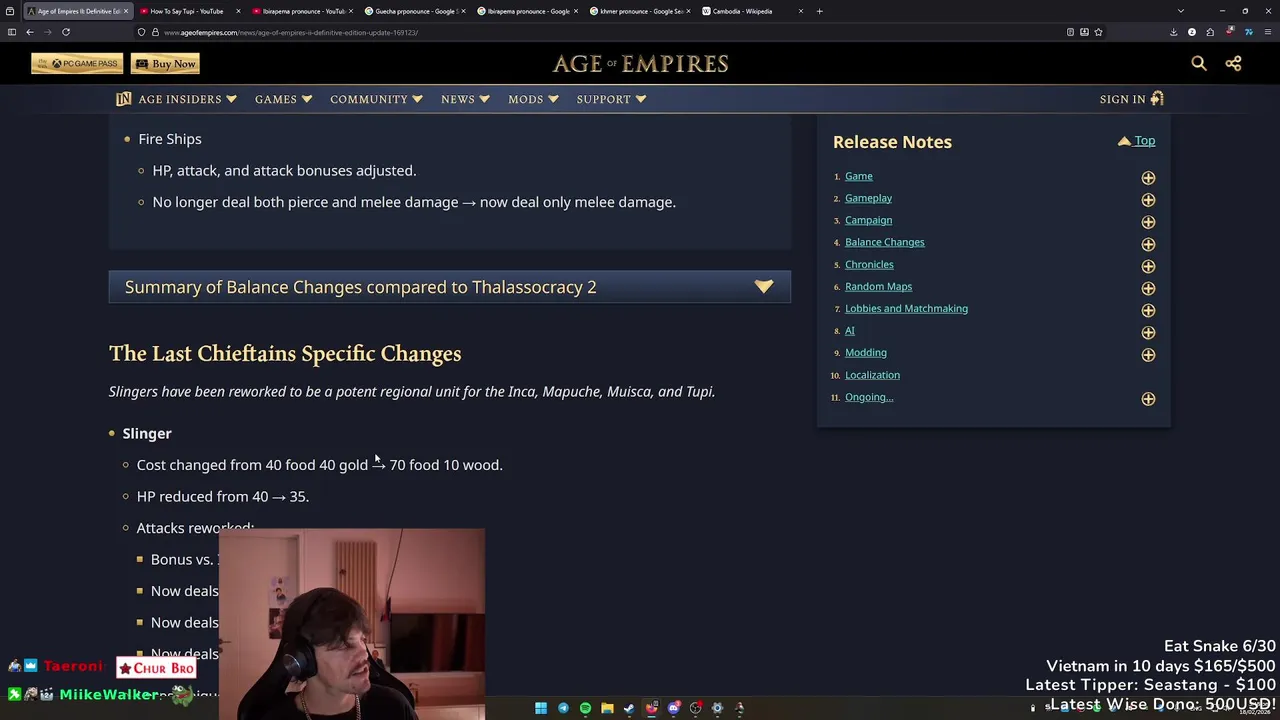
Task: Expand the AI plus icon
Action: point(1148,332)
